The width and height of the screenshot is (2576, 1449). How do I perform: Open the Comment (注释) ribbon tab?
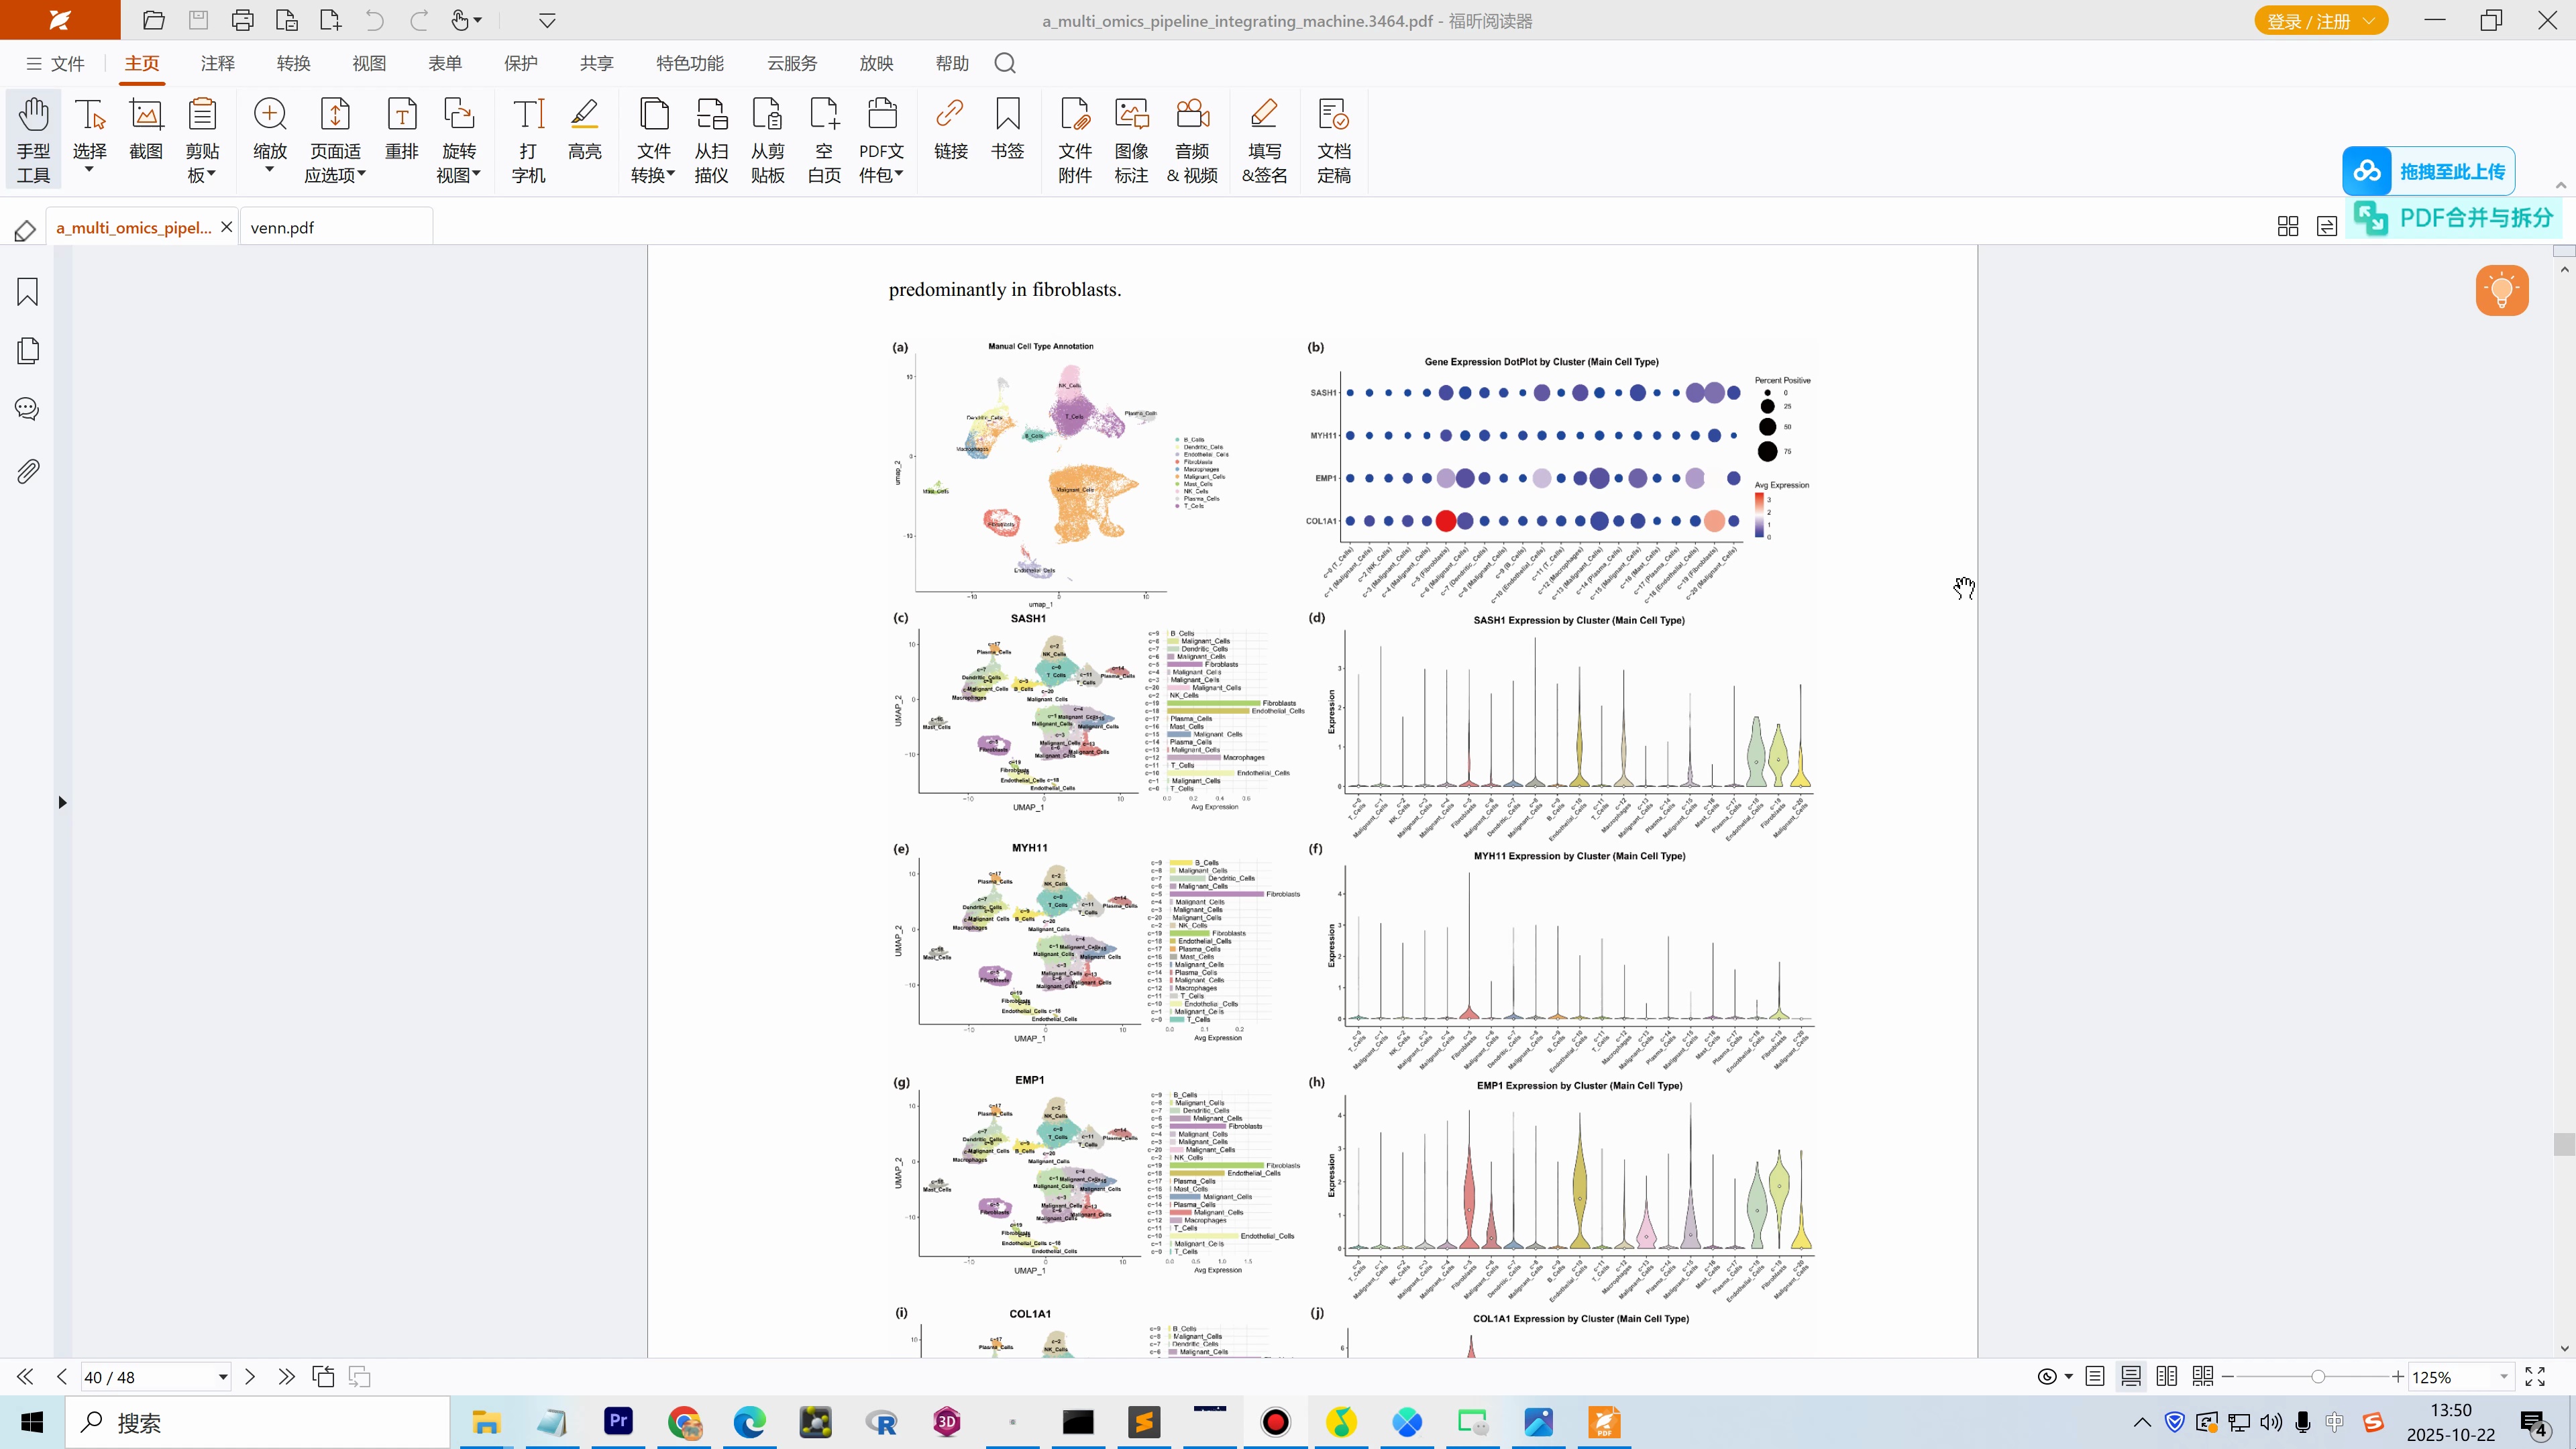click(x=217, y=63)
